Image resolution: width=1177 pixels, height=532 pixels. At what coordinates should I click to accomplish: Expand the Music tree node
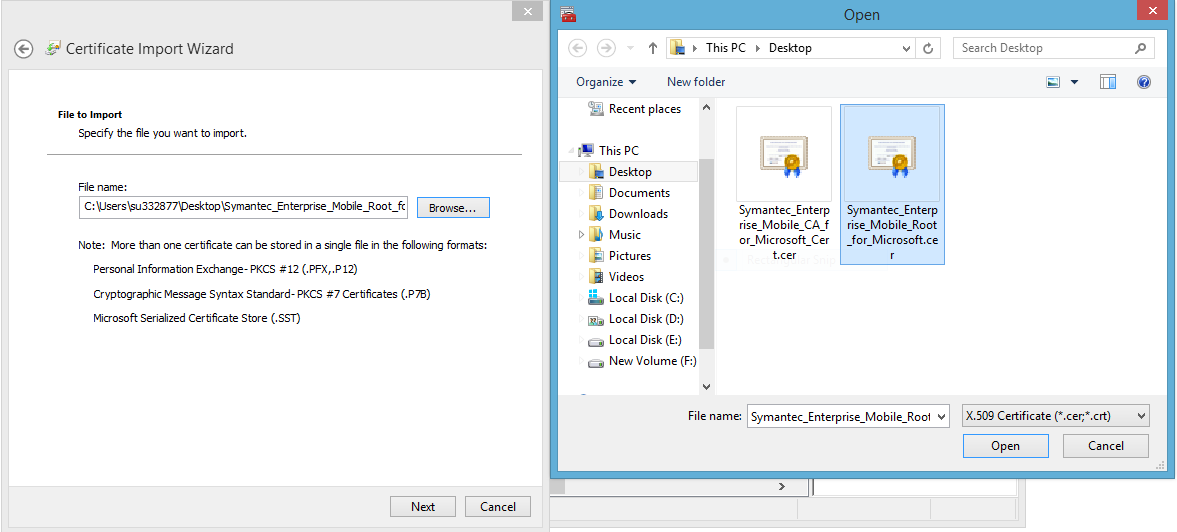point(581,235)
